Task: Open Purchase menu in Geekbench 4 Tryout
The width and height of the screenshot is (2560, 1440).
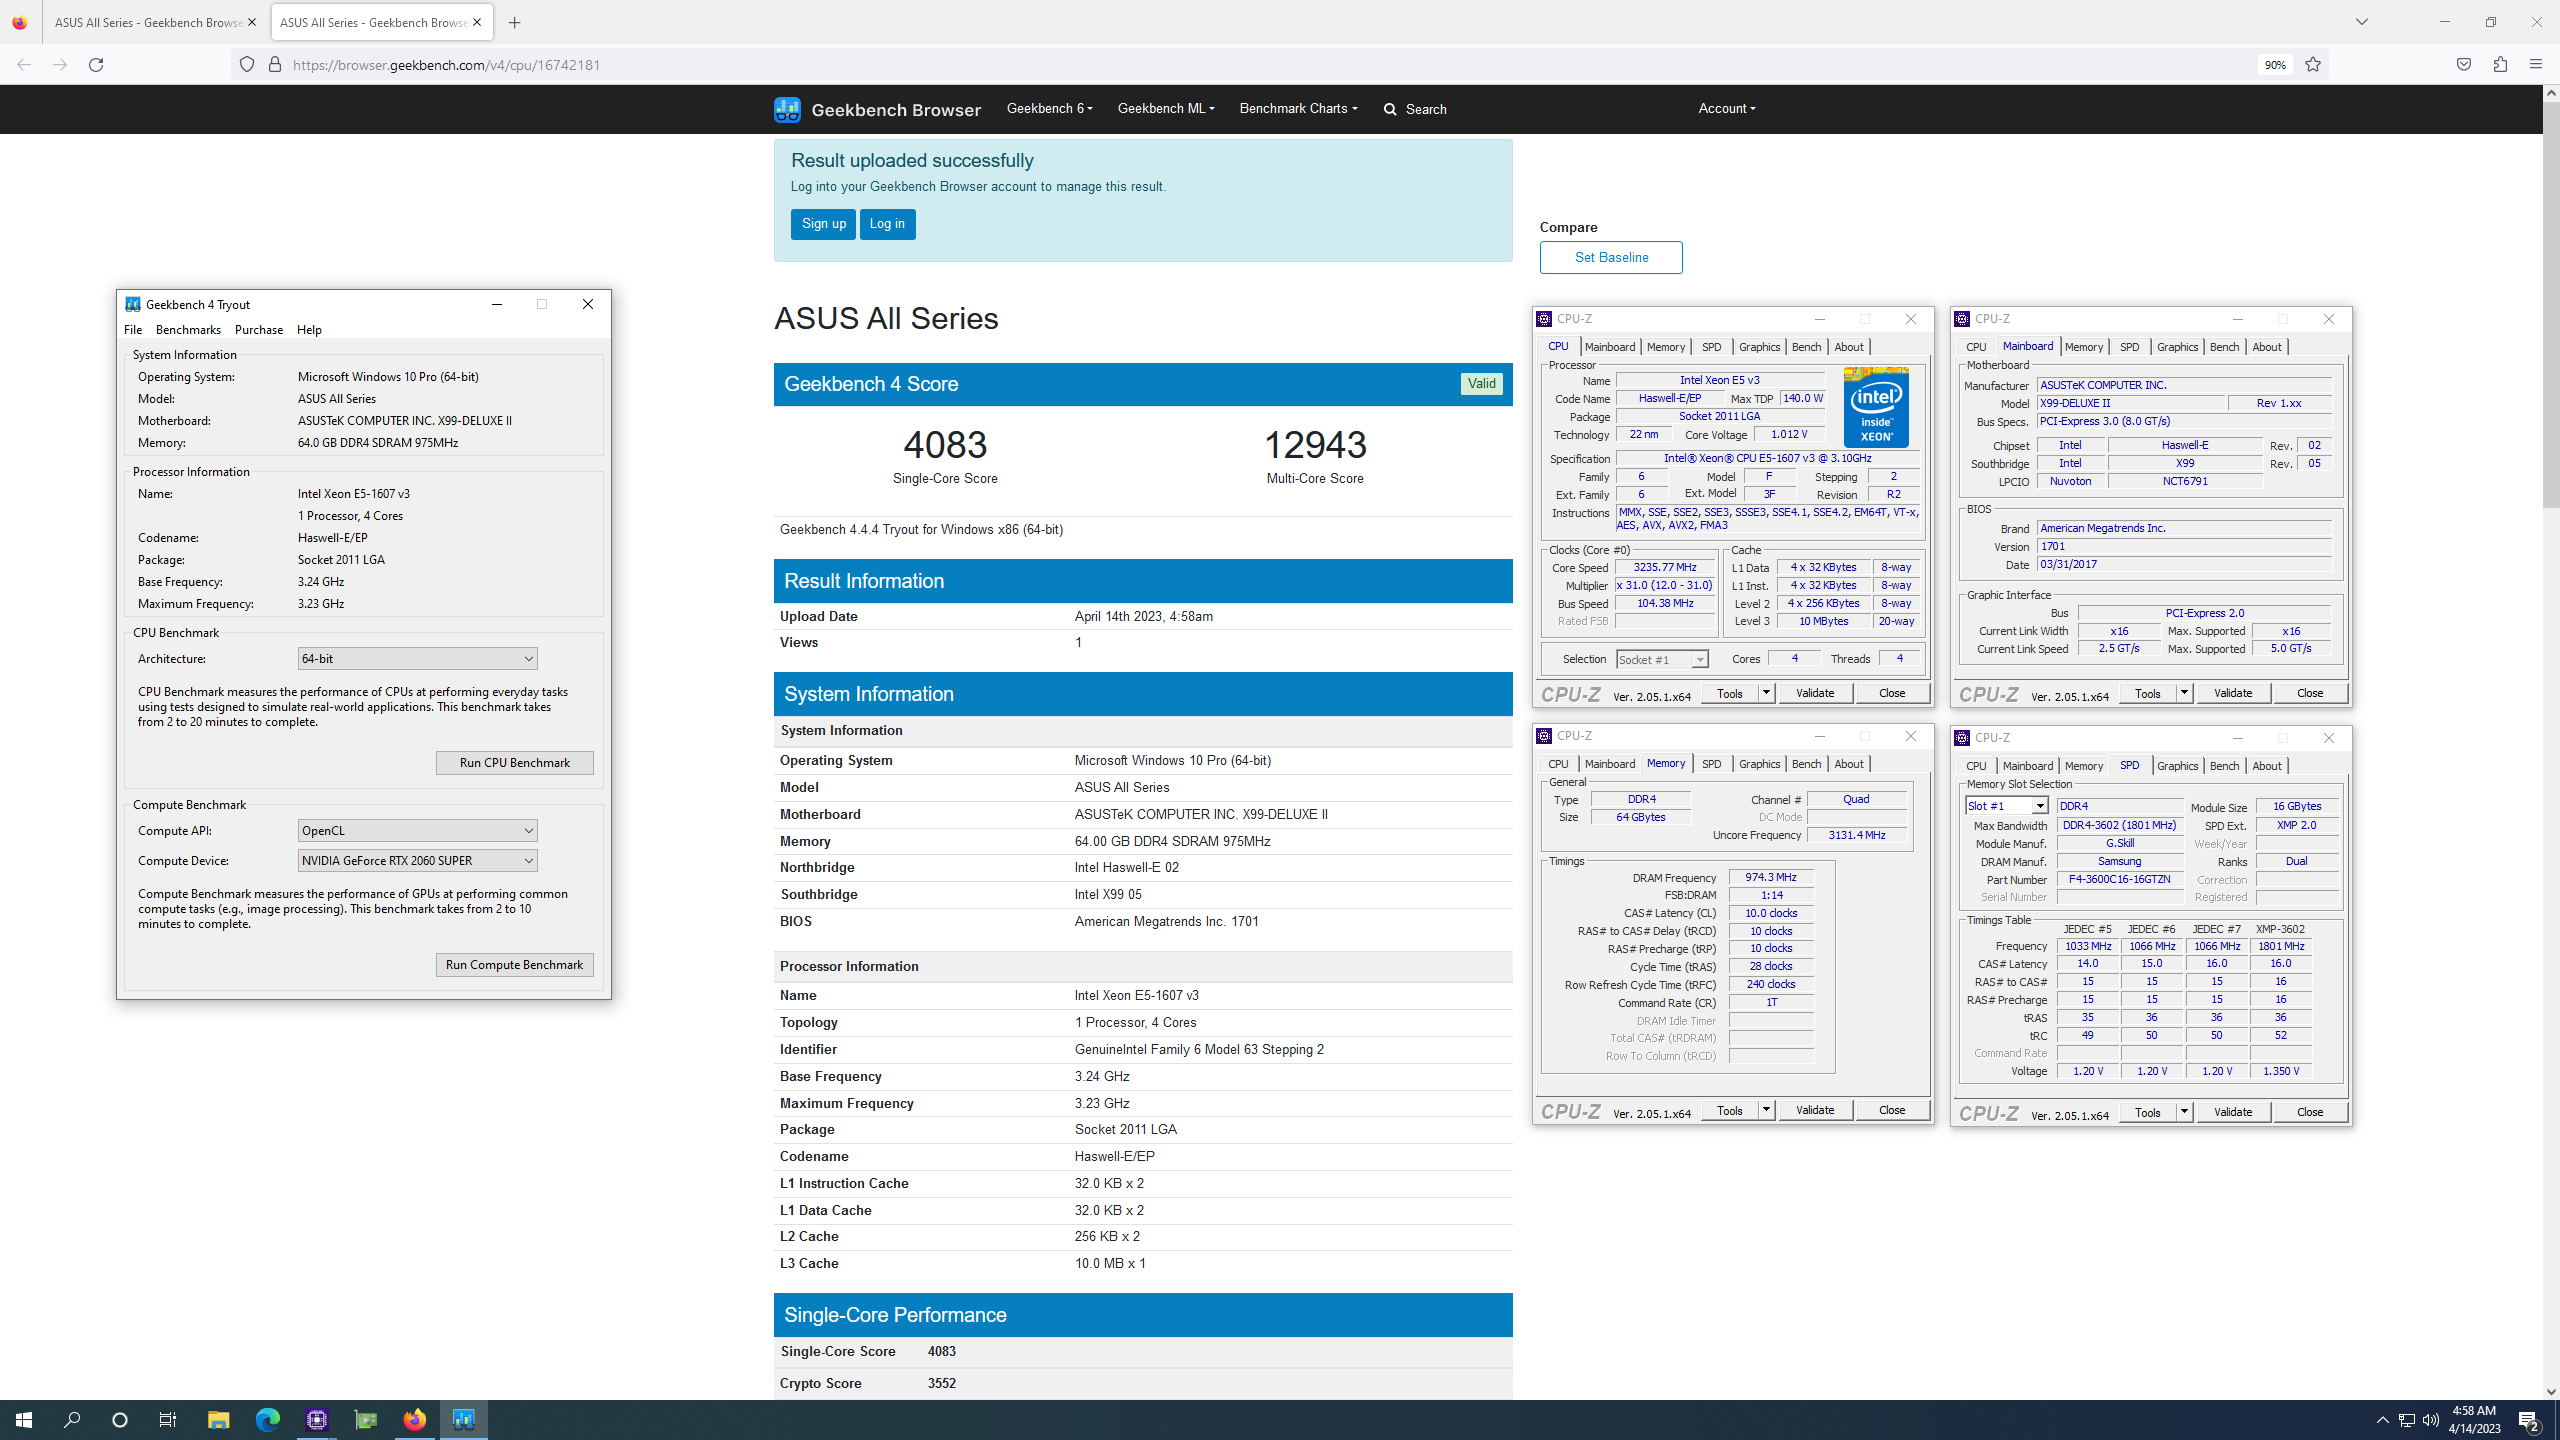Action: tap(259, 330)
